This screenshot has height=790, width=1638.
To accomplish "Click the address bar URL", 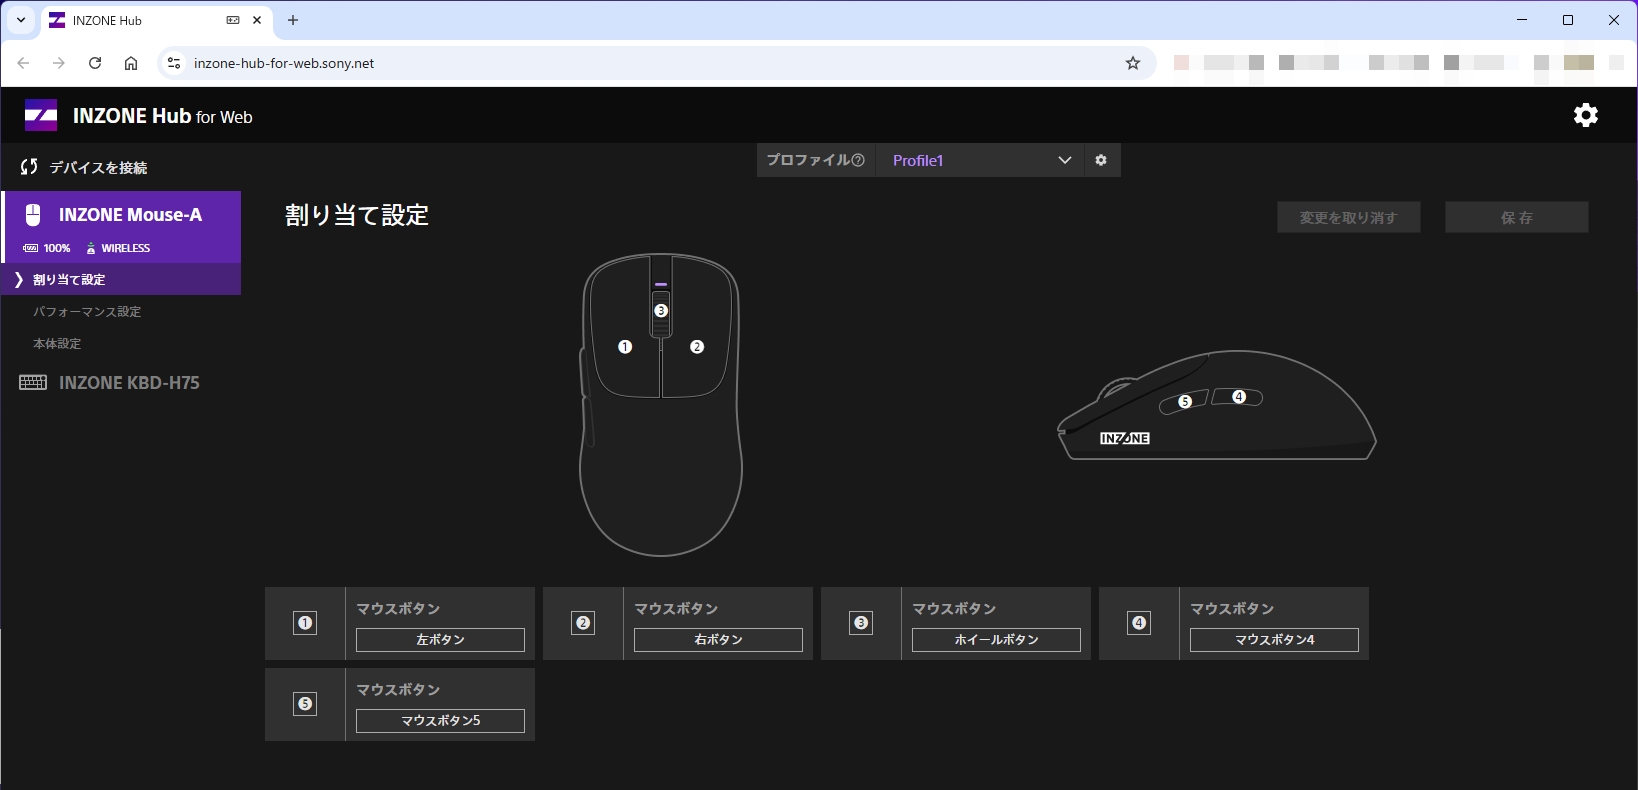I will point(284,63).
